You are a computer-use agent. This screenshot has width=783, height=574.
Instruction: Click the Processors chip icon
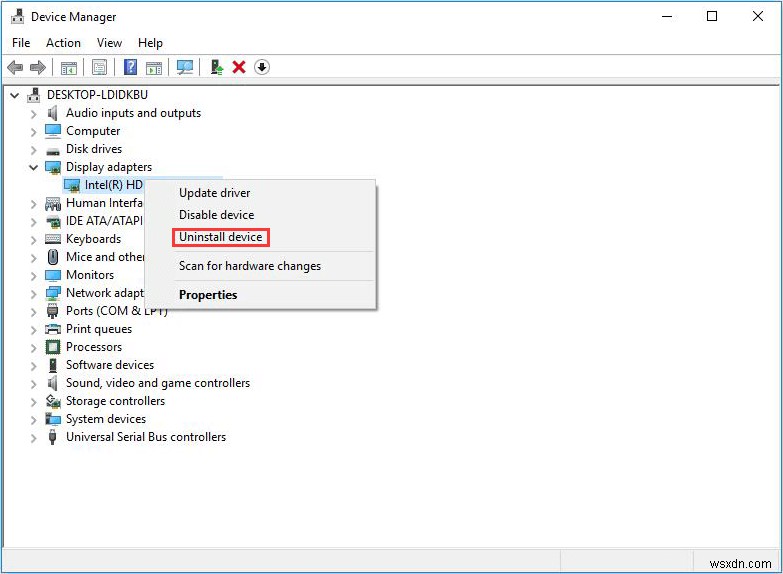click(53, 347)
